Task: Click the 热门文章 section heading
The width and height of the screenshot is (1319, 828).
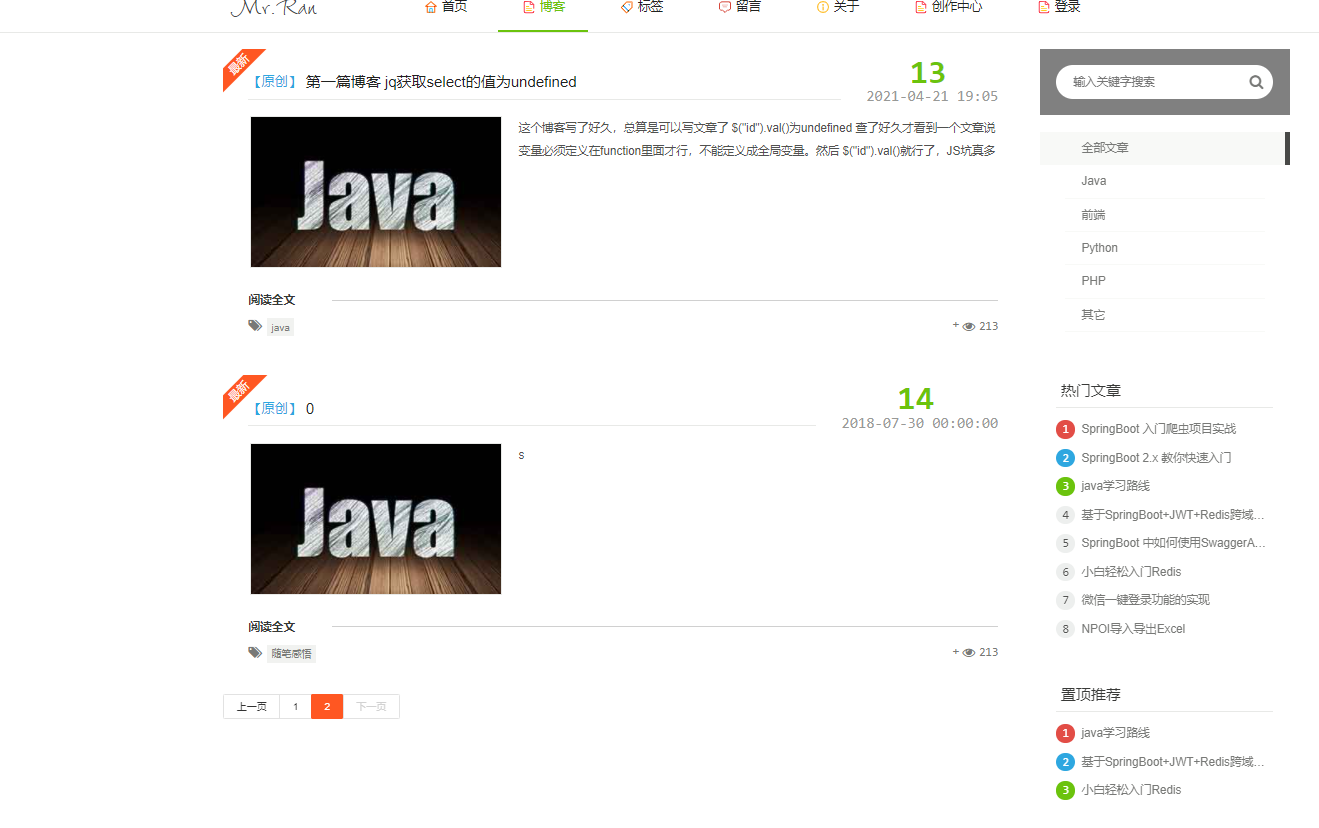Action: 1091,391
